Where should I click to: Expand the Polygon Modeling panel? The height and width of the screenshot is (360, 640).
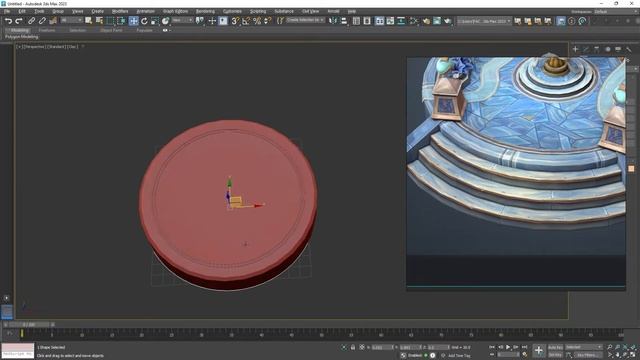click(x=22, y=37)
